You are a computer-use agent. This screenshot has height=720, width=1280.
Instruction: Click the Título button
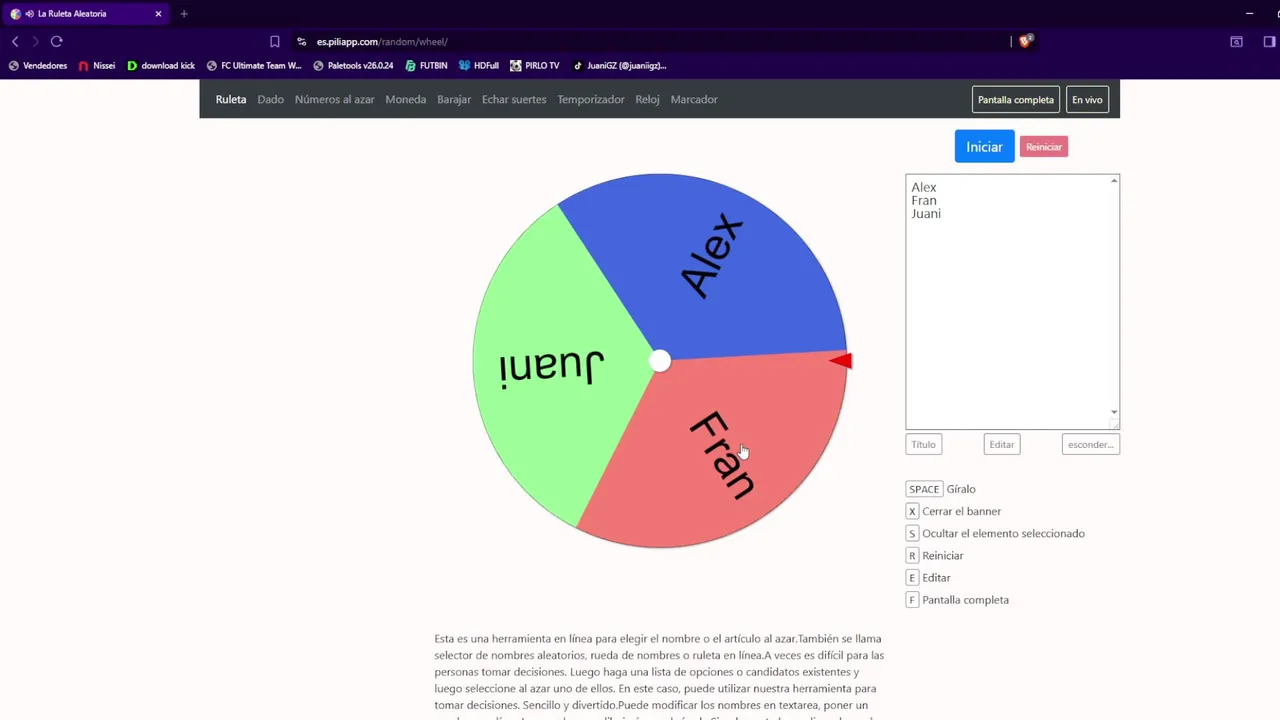click(x=924, y=445)
